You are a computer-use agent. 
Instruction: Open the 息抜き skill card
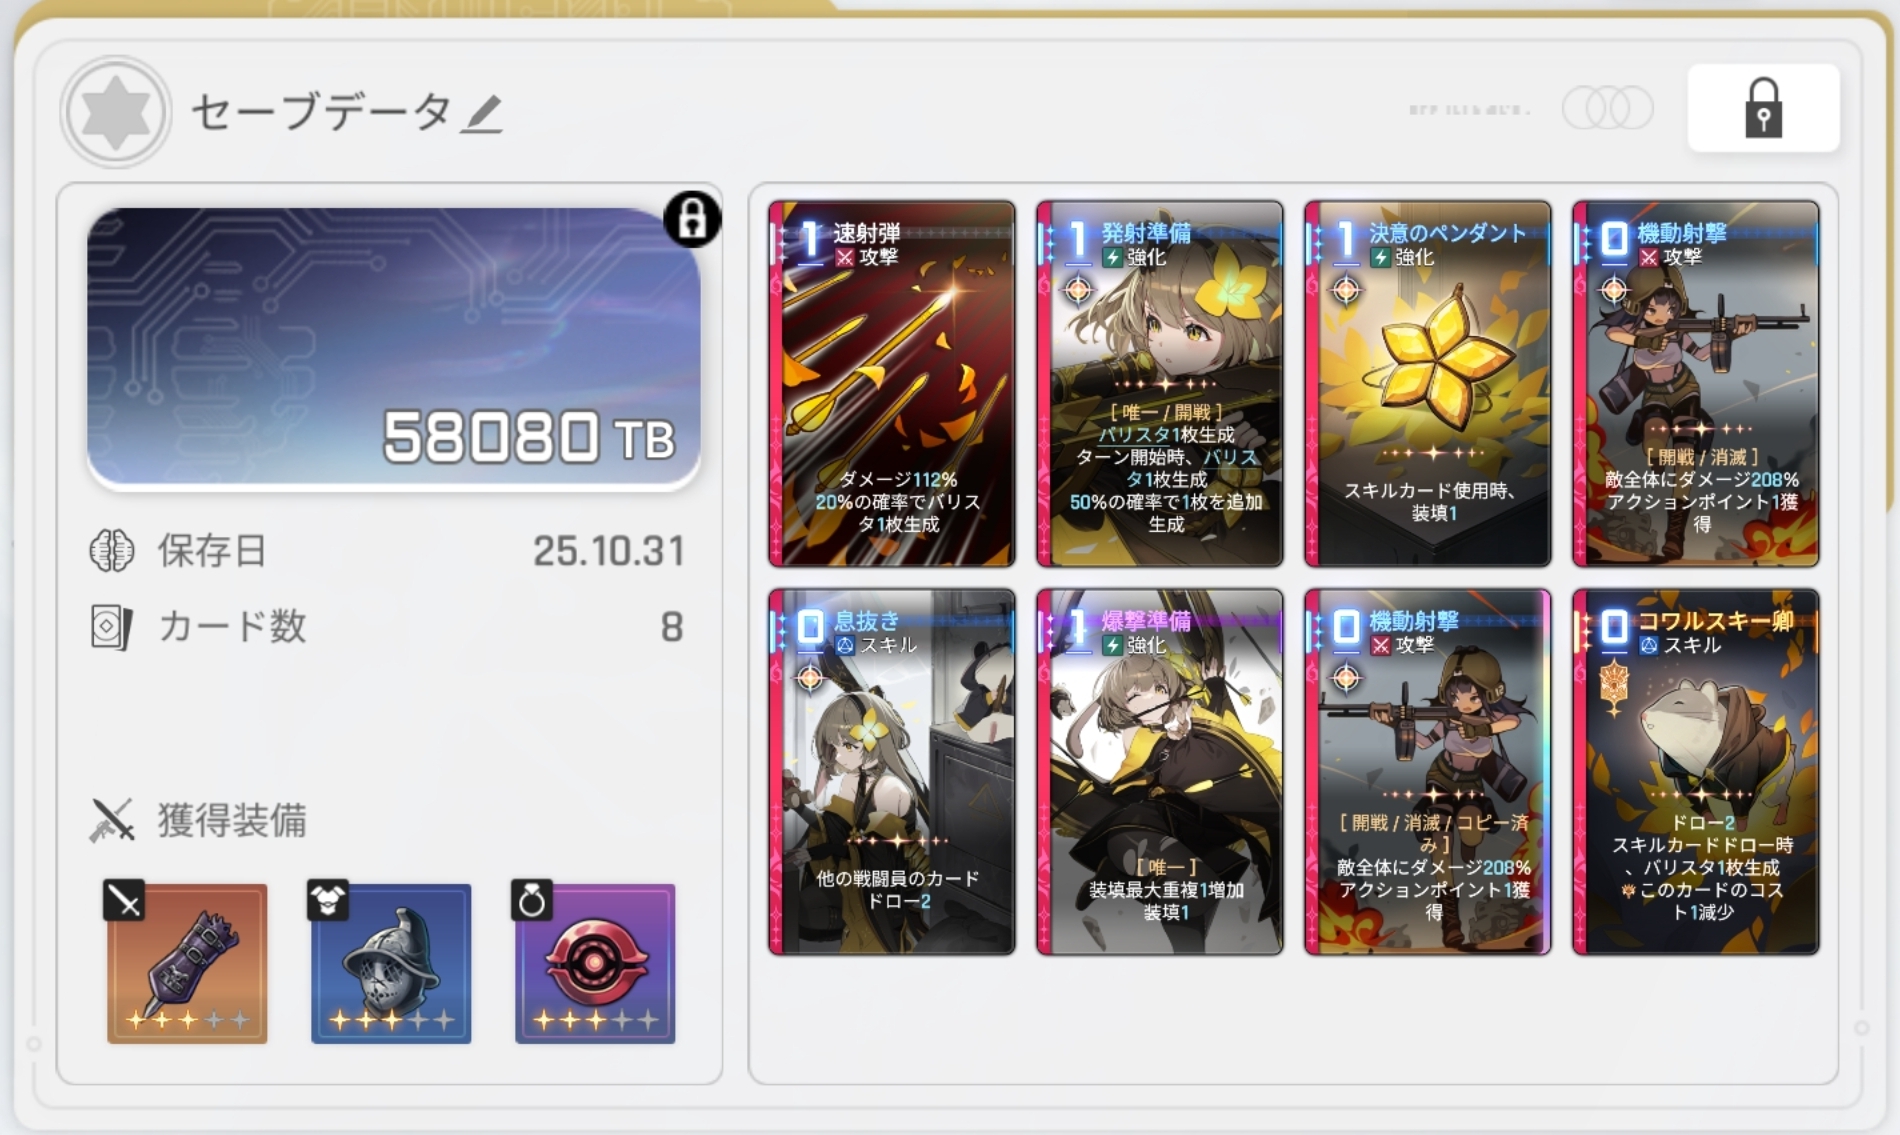892,772
